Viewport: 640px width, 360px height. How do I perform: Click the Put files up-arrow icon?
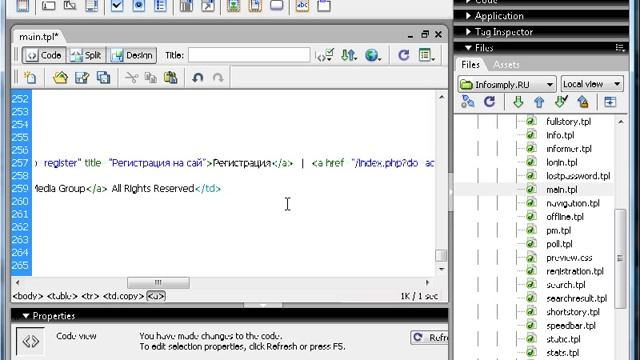[539, 102]
